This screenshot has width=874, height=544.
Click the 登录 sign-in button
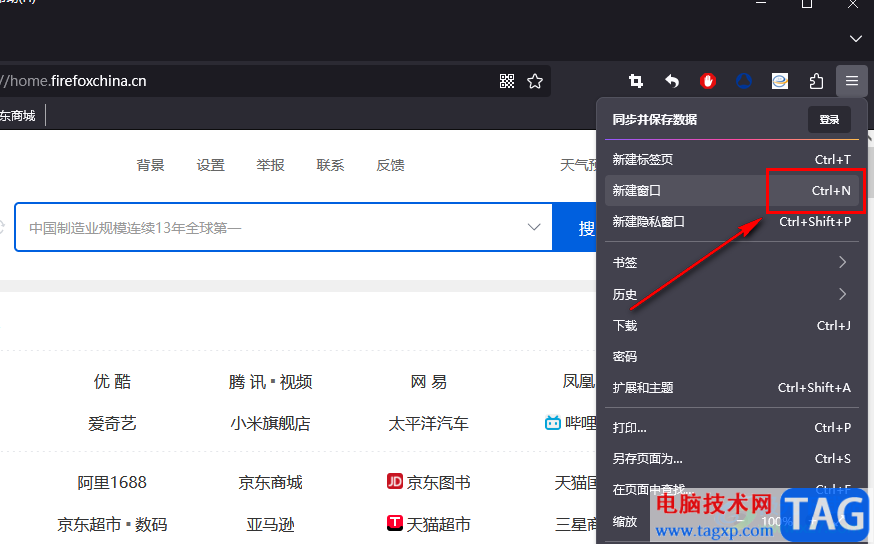pos(829,119)
